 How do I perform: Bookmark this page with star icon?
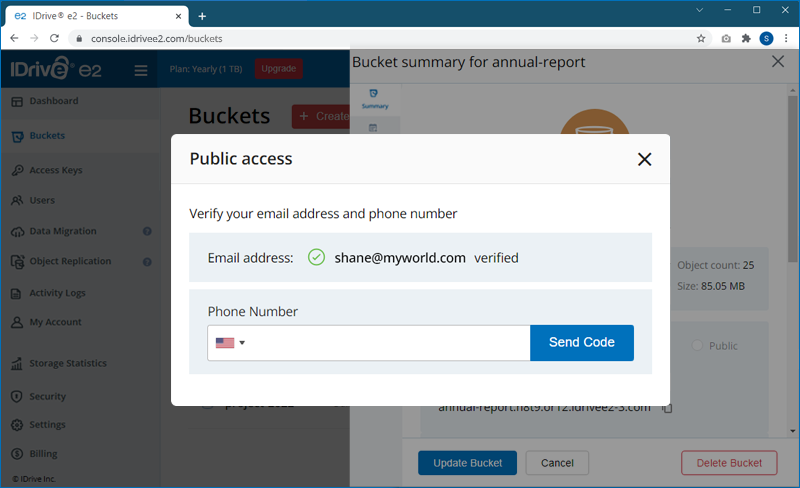(701, 38)
